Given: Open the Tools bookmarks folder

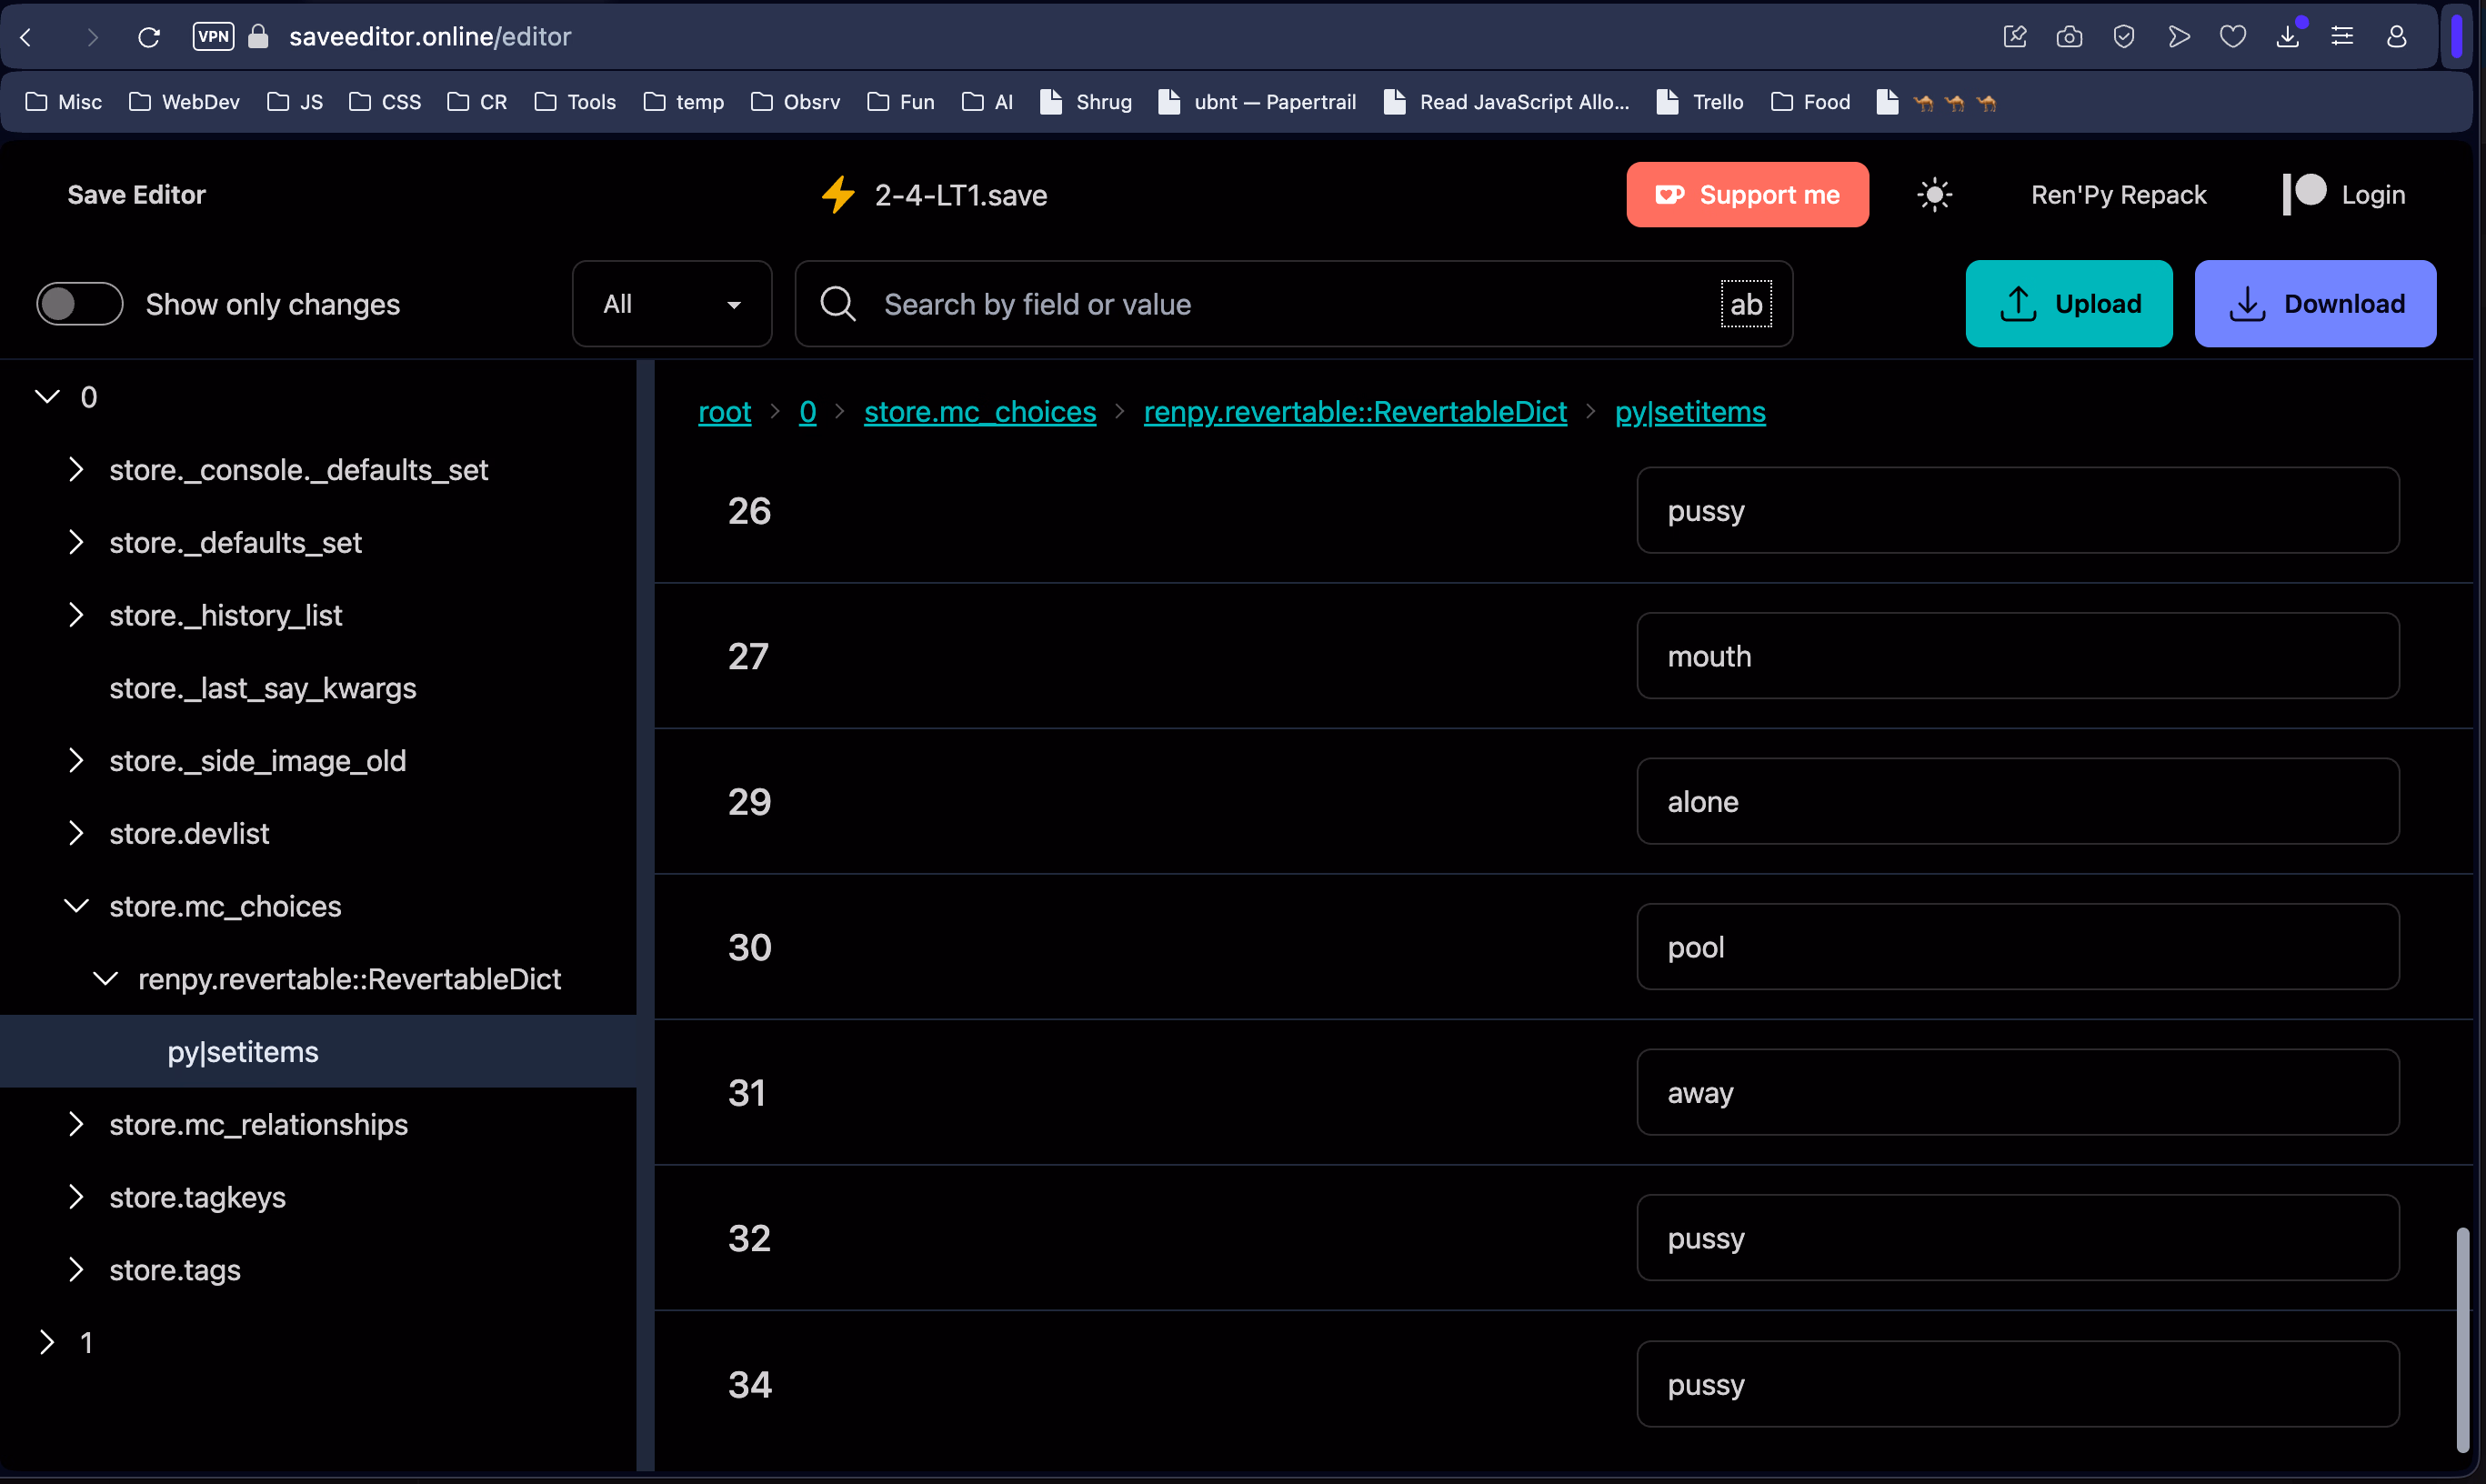Looking at the screenshot, I should pyautogui.click(x=576, y=102).
